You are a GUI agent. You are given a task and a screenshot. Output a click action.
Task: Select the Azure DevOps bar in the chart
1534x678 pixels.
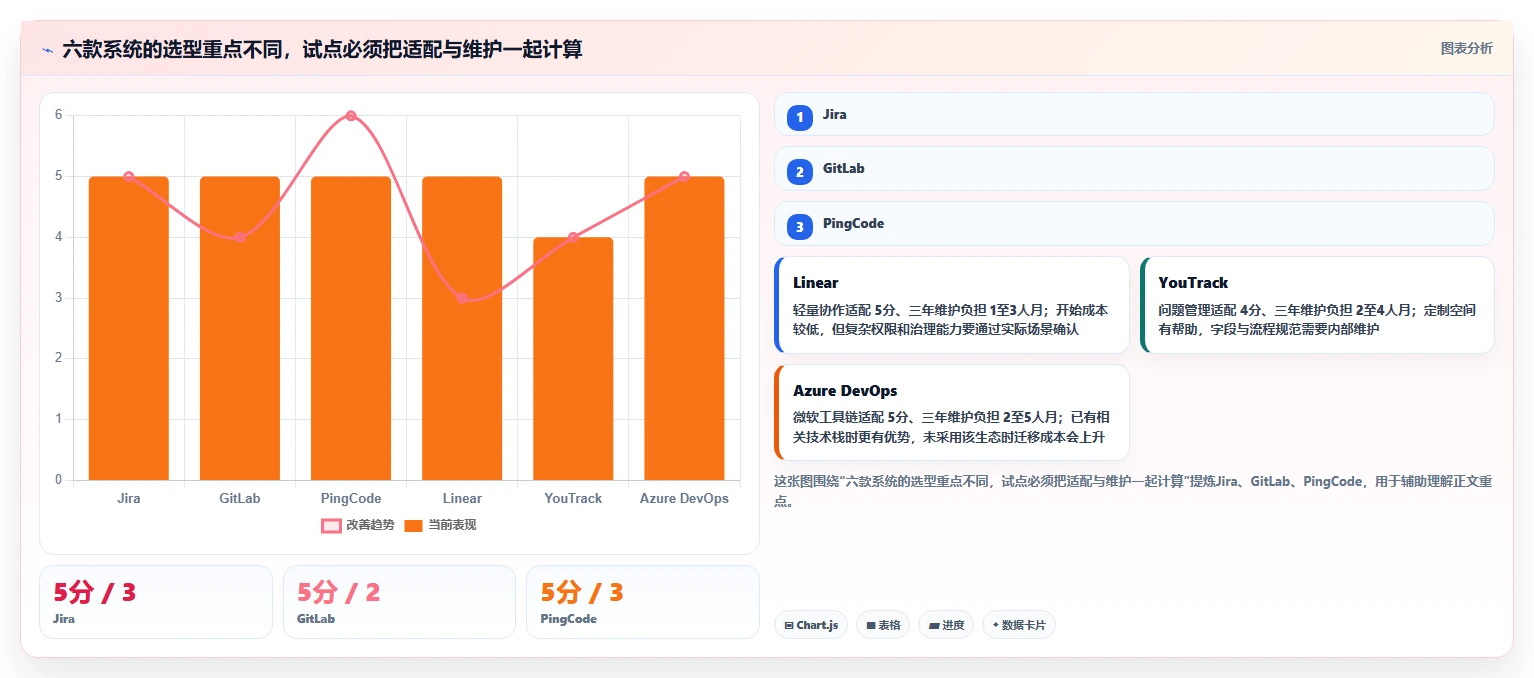coord(684,328)
